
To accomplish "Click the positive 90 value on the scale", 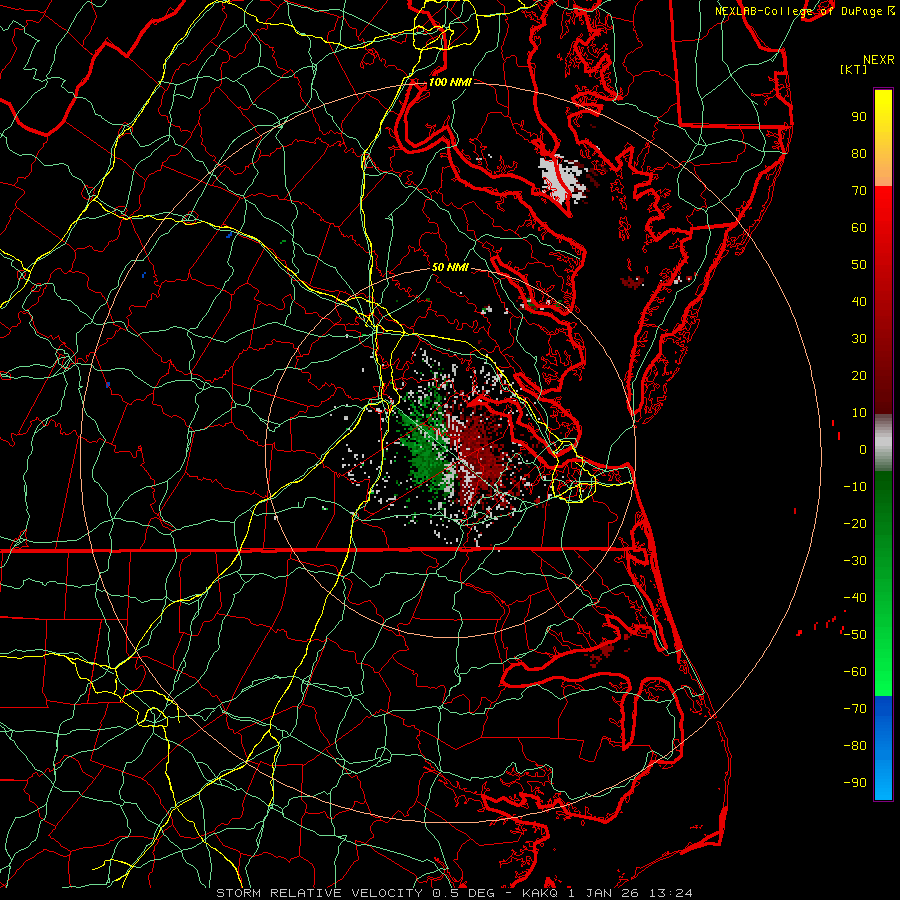I will point(859,117).
